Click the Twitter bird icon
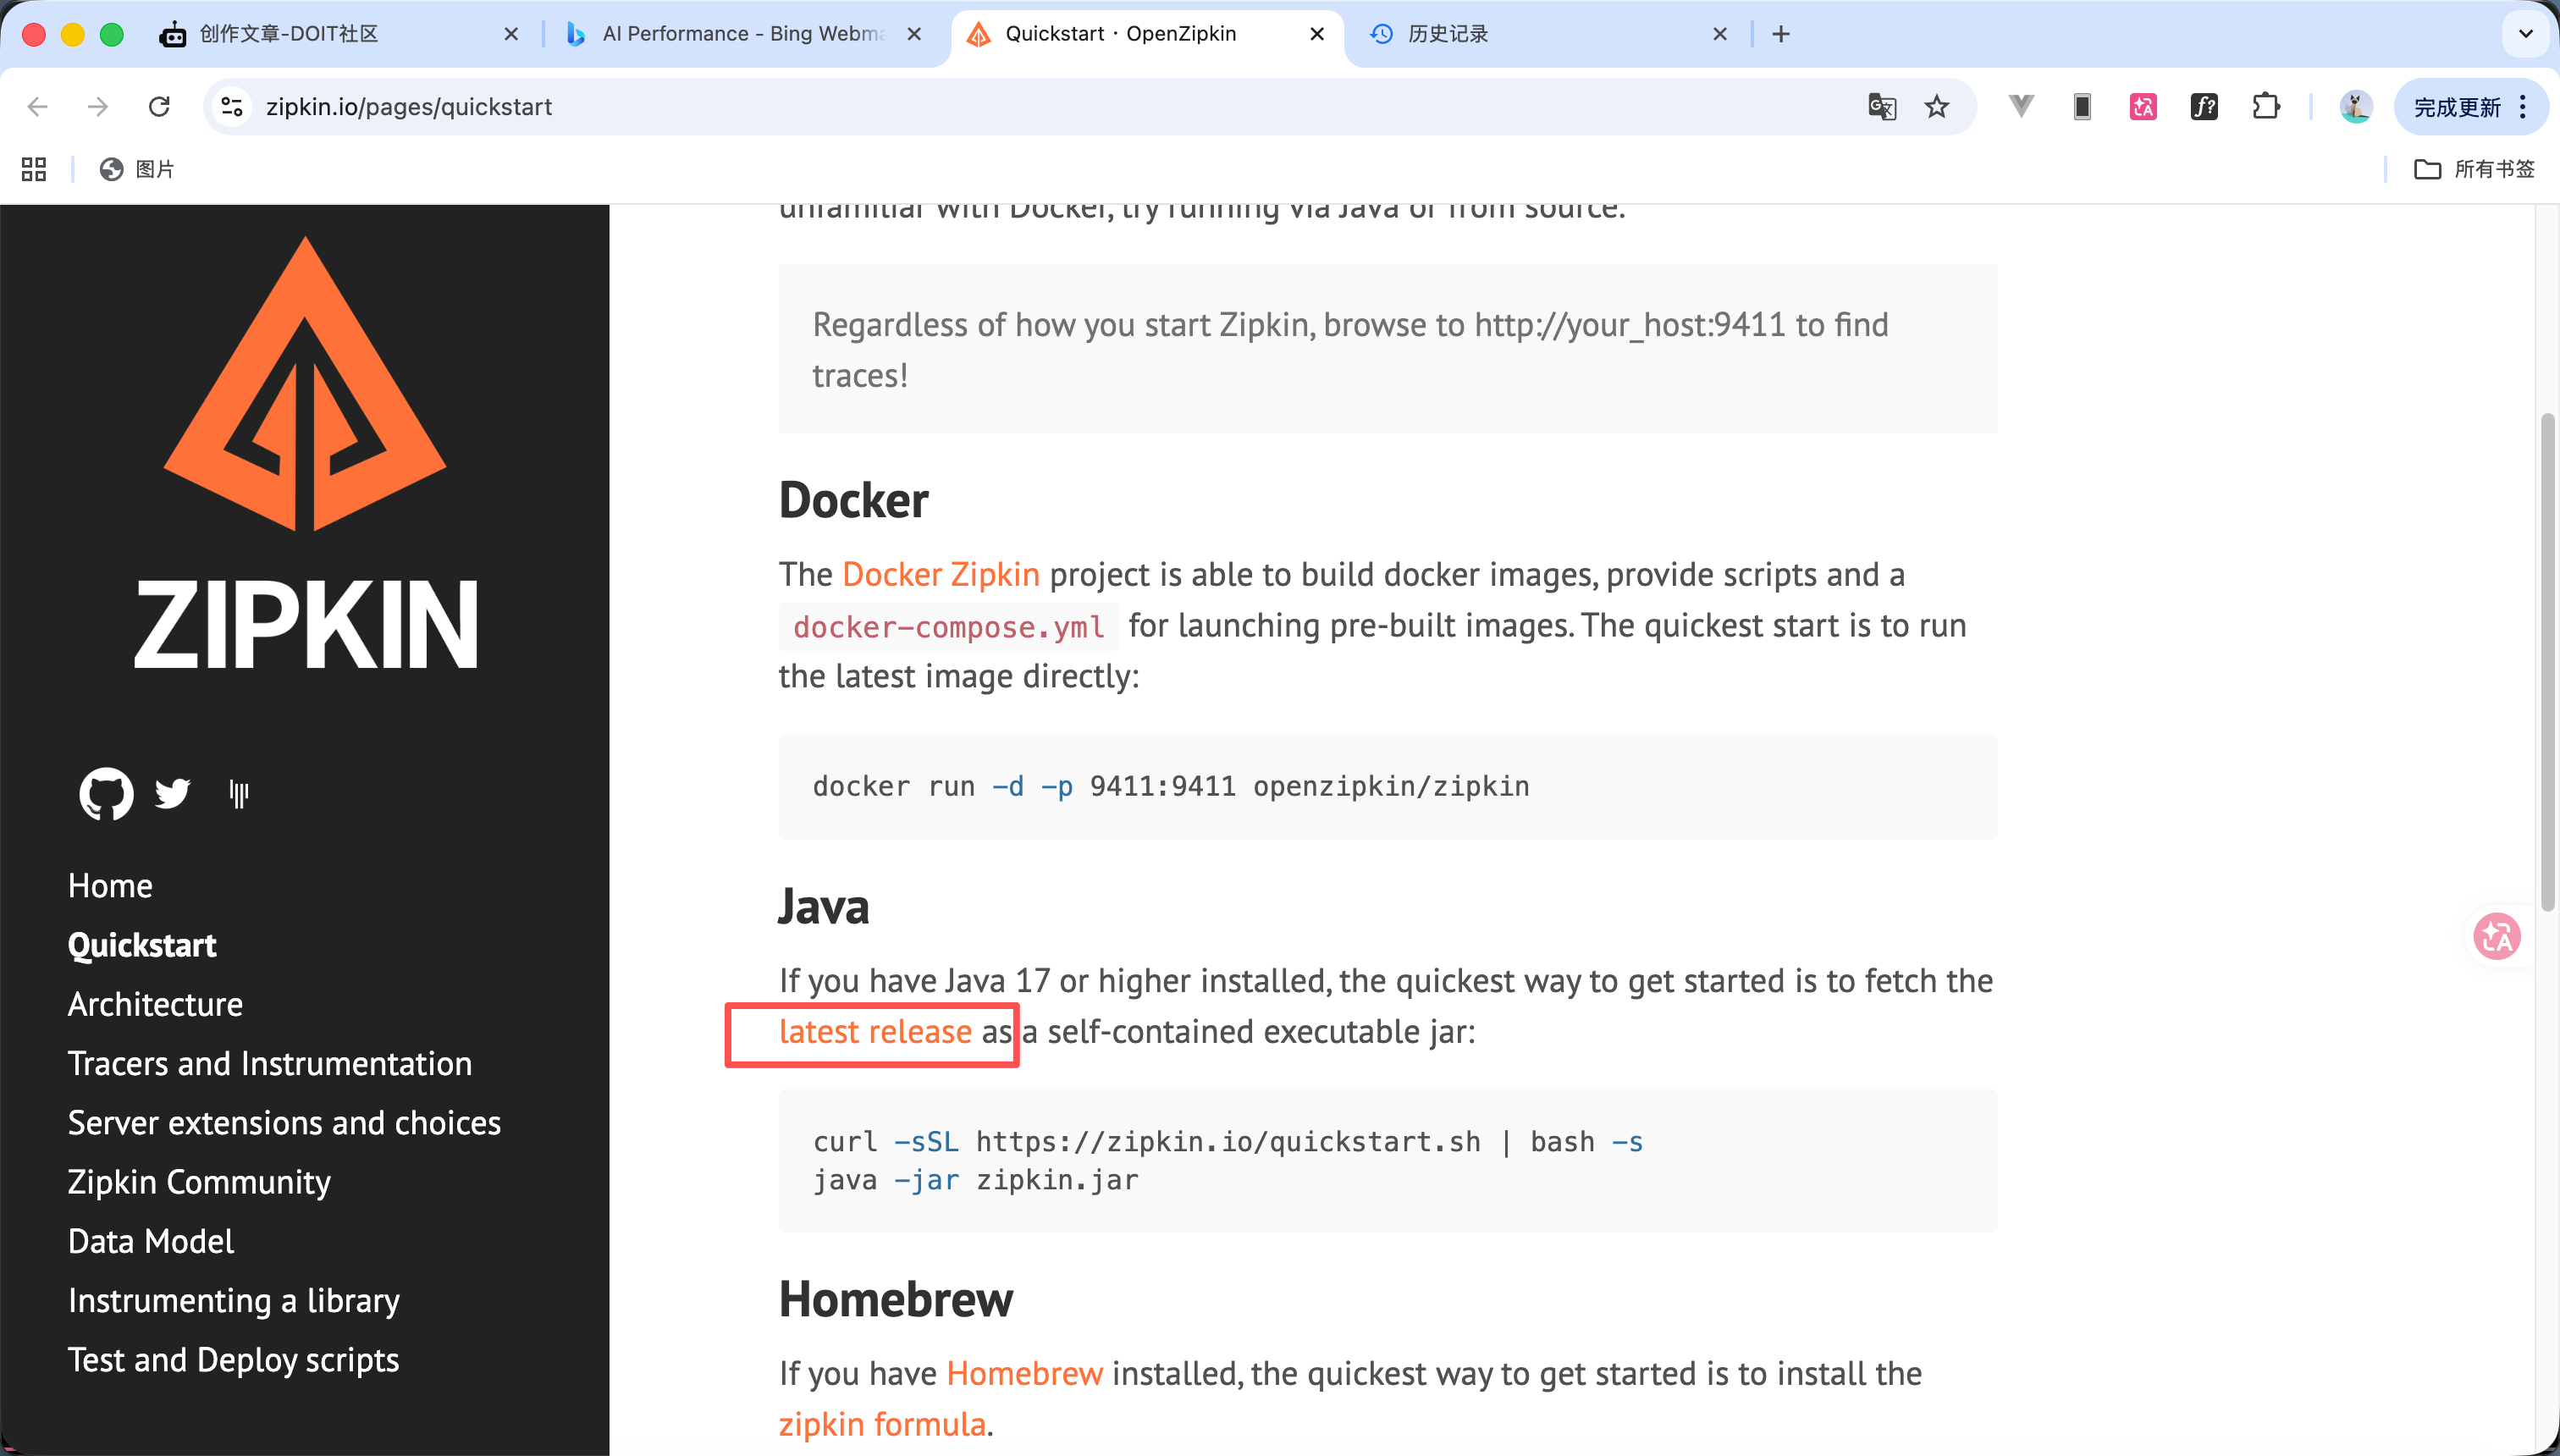Viewport: 2560px width, 1456px height. pyautogui.click(x=172, y=794)
